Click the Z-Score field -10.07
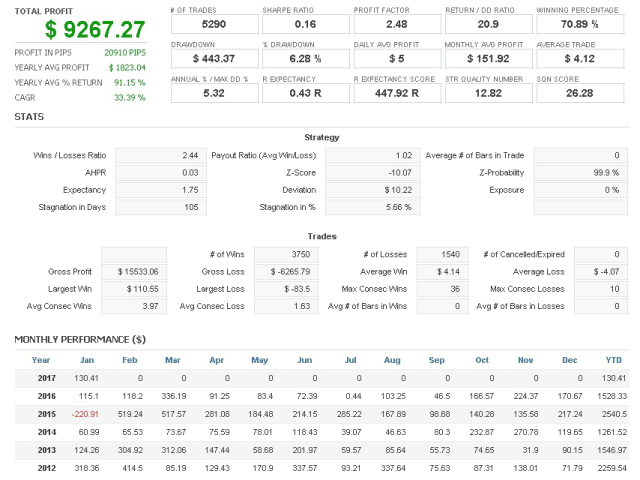The image size is (640, 480). point(373,173)
